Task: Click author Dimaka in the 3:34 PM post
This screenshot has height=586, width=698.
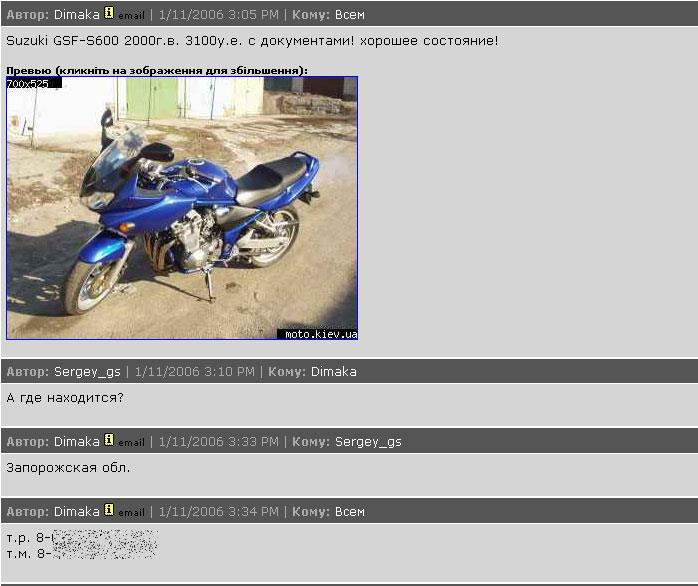Action: click(x=77, y=512)
